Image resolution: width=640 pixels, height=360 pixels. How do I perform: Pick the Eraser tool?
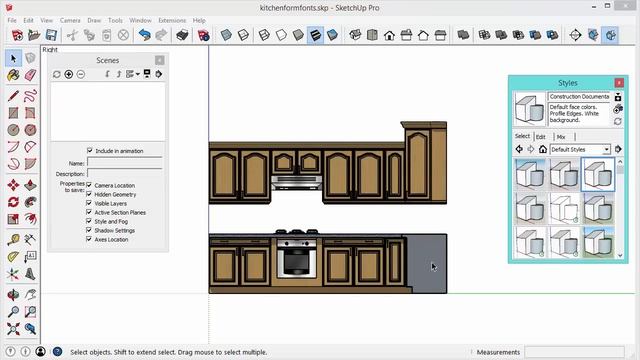click(30, 75)
